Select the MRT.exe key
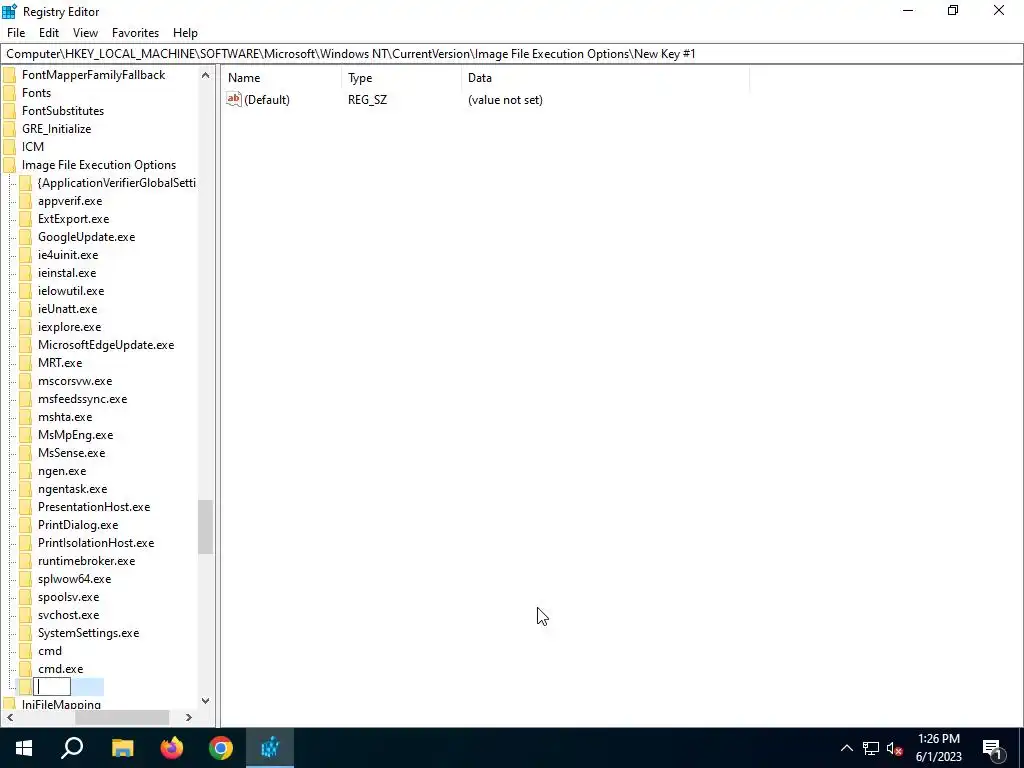The height and width of the screenshot is (768, 1024). pyautogui.click(x=60, y=363)
